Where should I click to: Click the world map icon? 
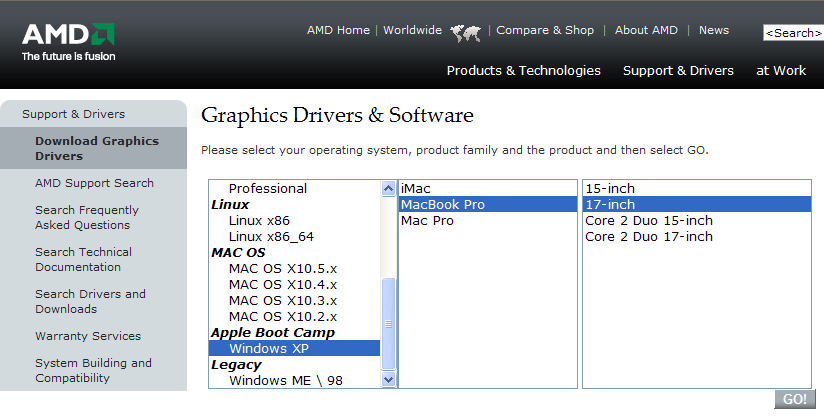[466, 33]
